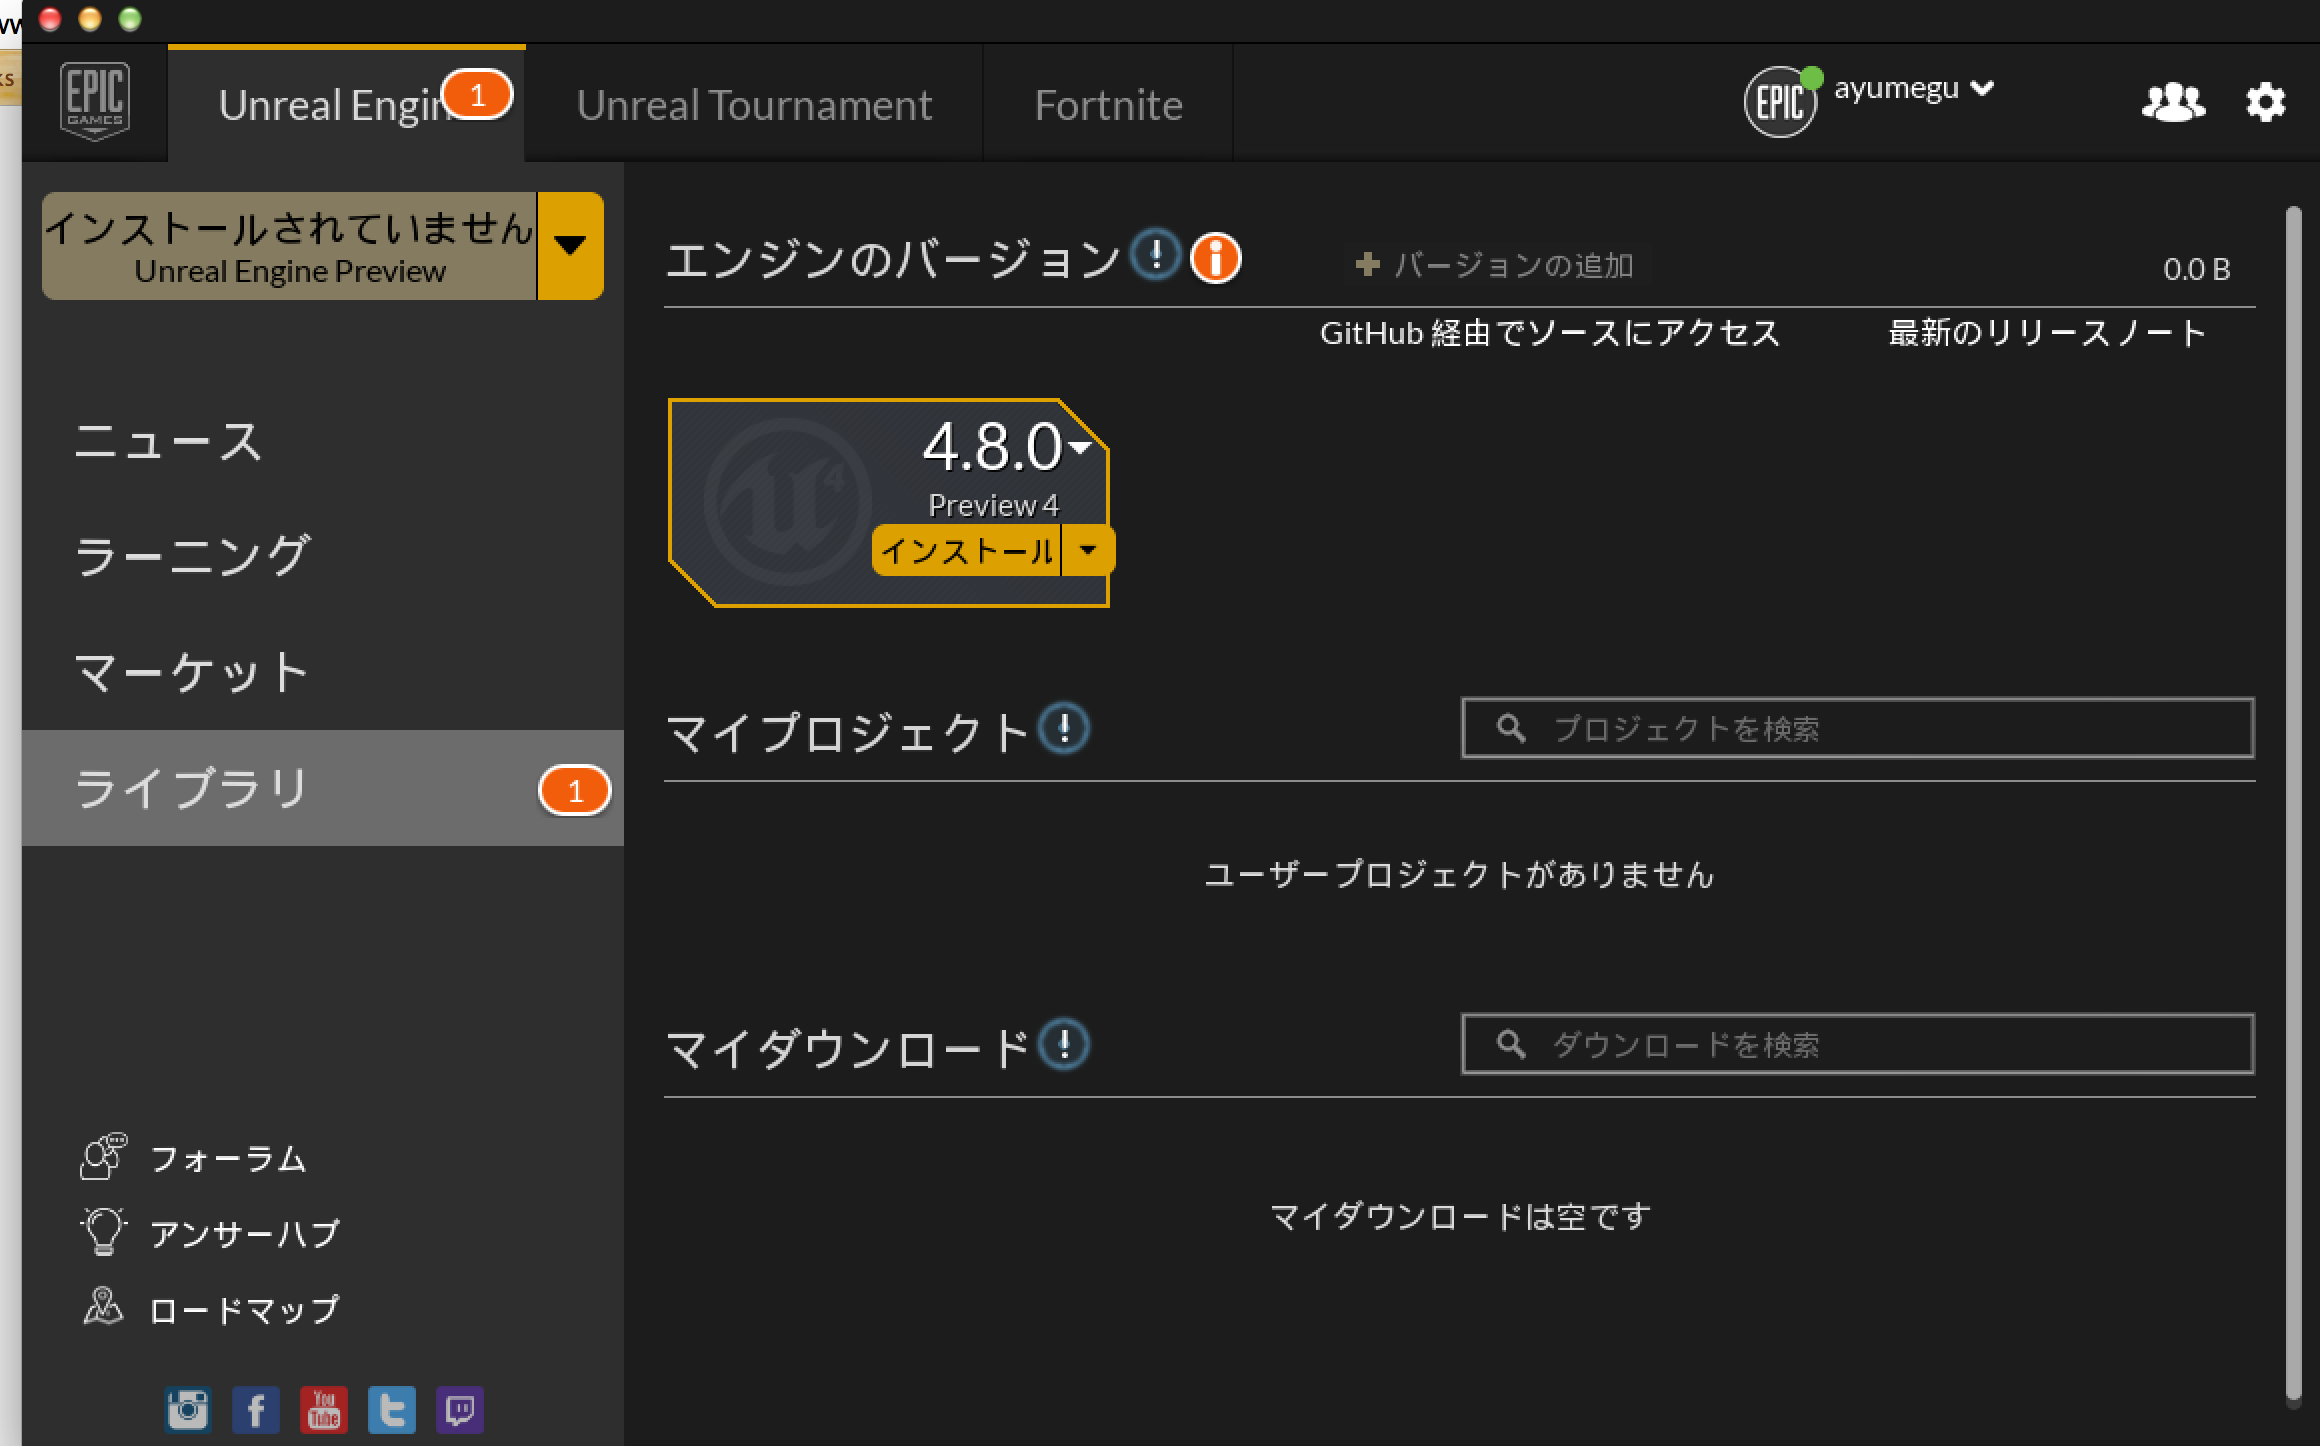Click the notification badge on ライブラリ
Viewport: 2320px width, 1446px height.
tap(575, 791)
